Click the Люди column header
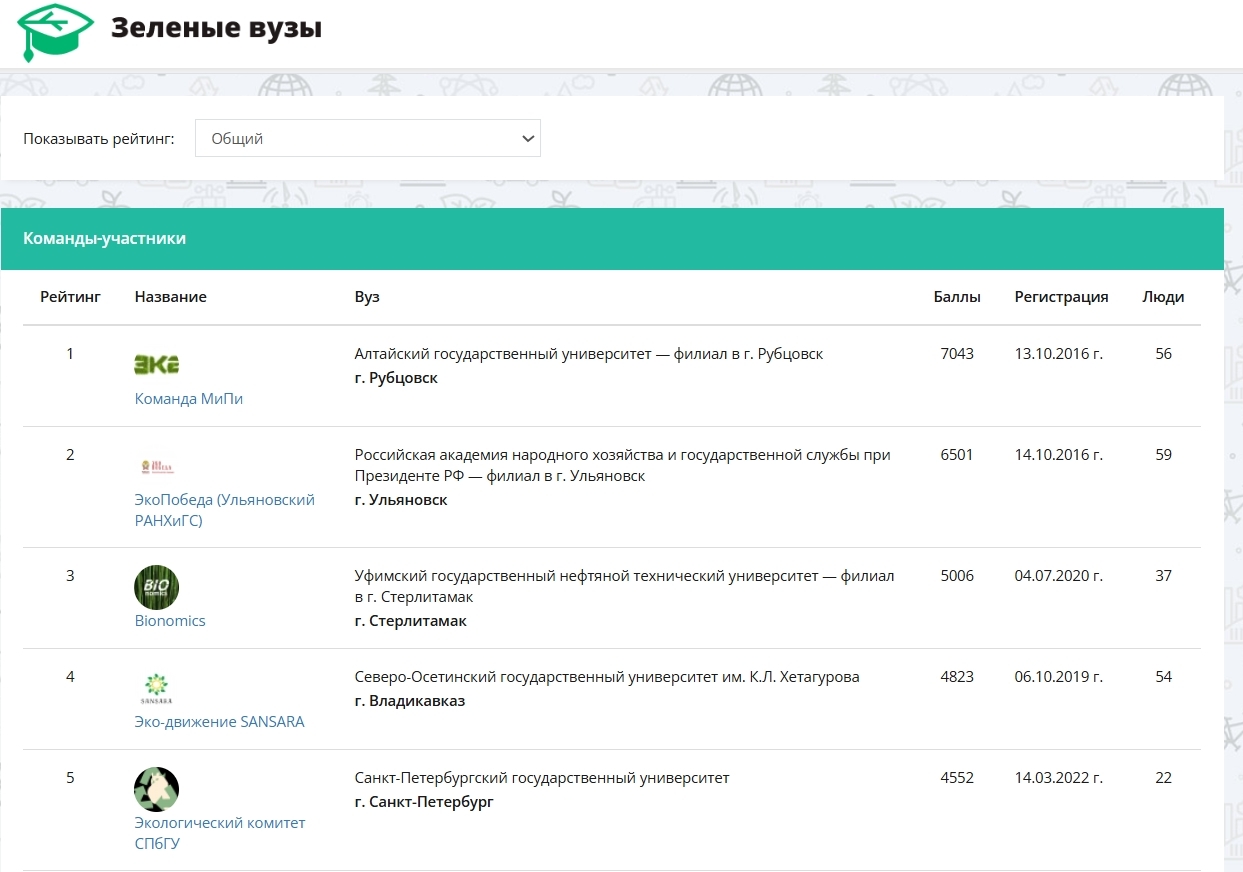This screenshot has height=872, width=1243. pyautogui.click(x=1163, y=297)
